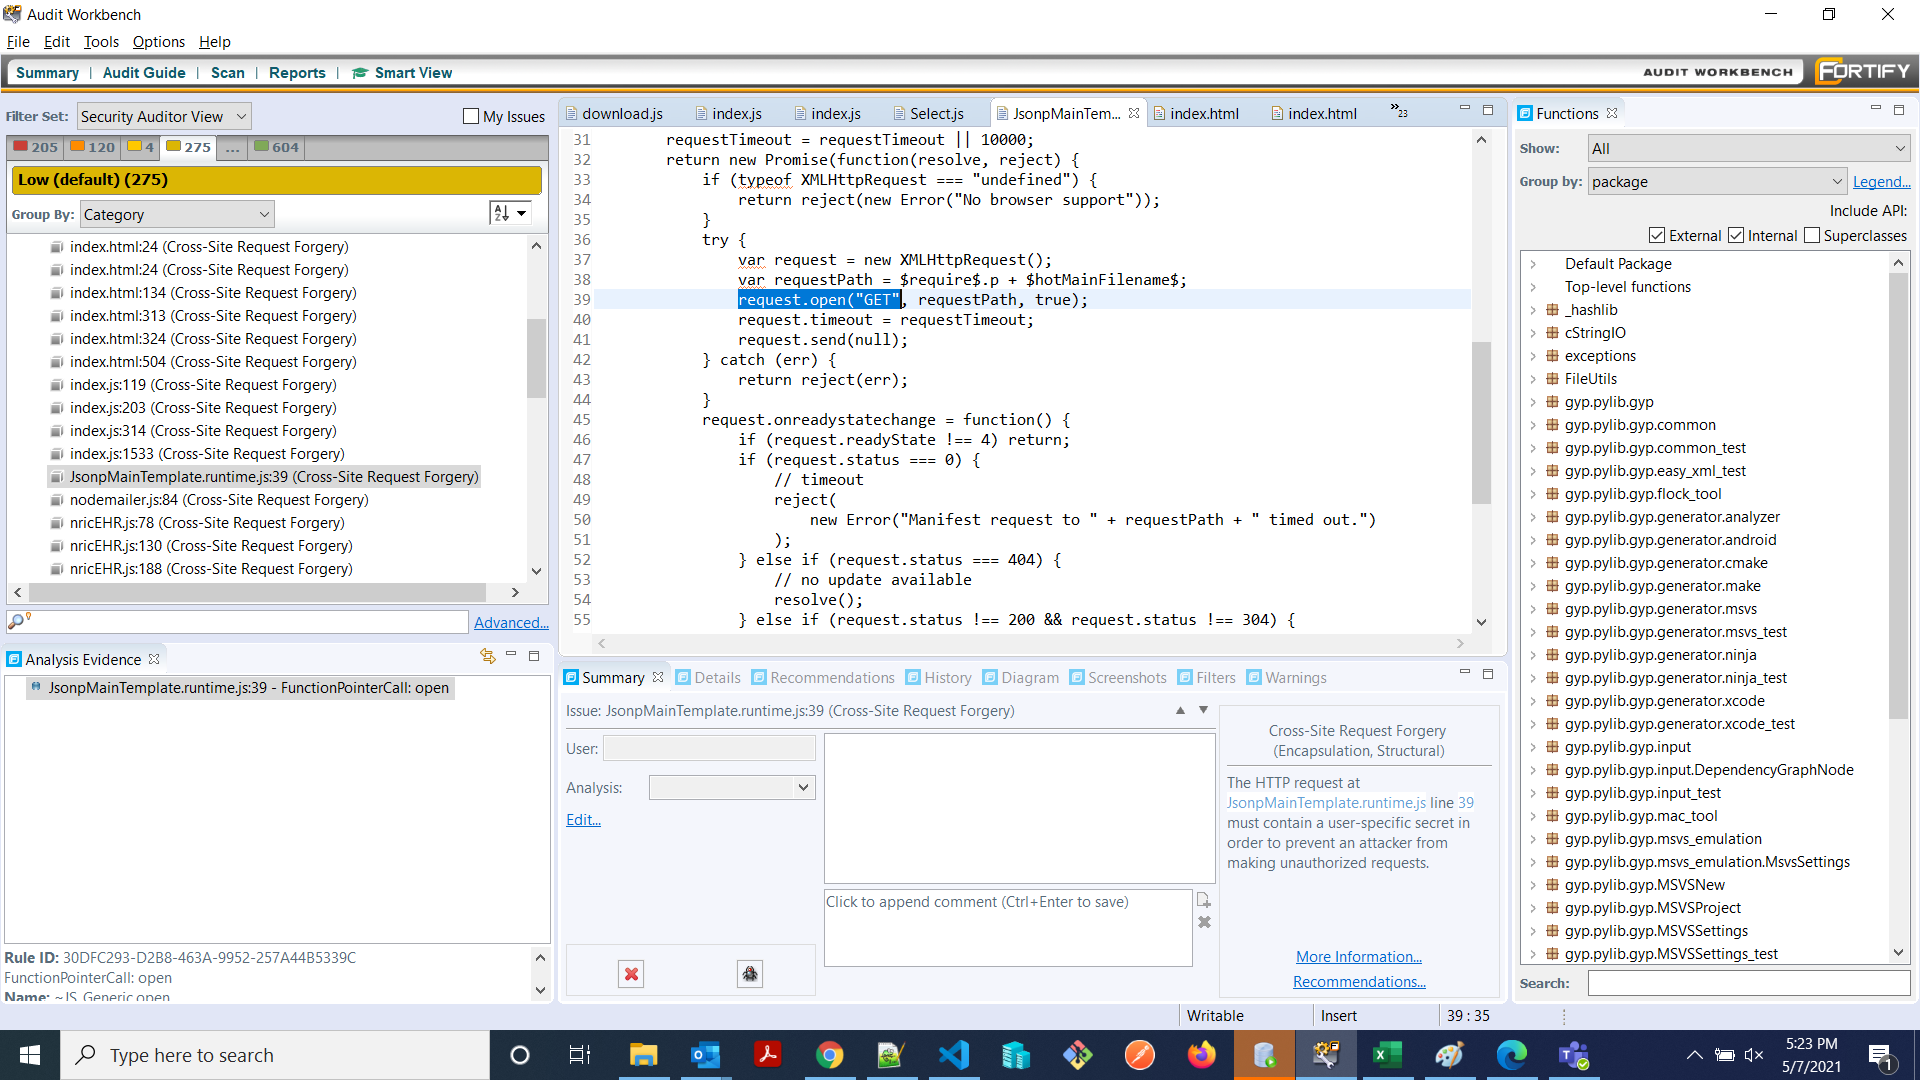Minimize the Analysis Evidence panel
This screenshot has height=1080, width=1920.
tap(511, 655)
